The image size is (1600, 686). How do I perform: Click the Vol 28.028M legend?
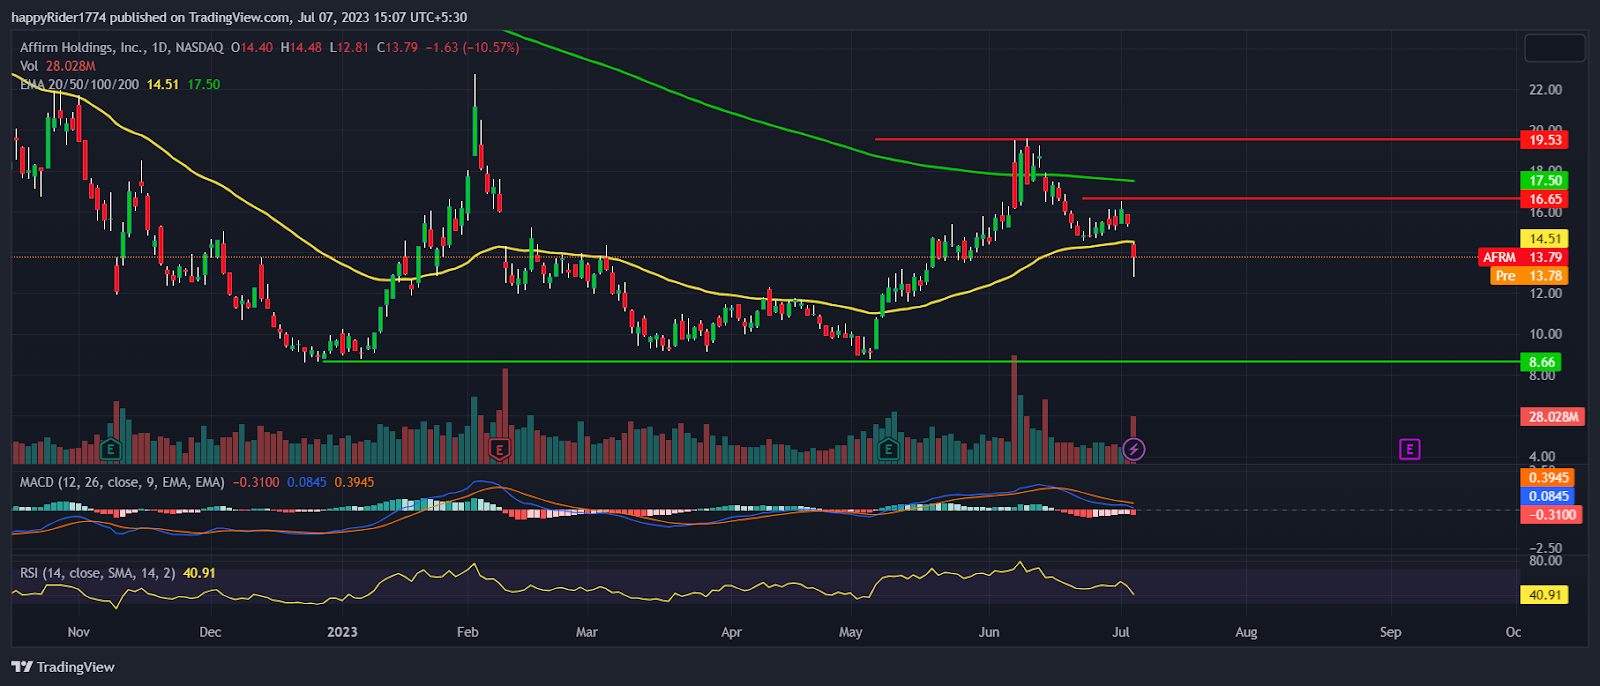pos(58,66)
